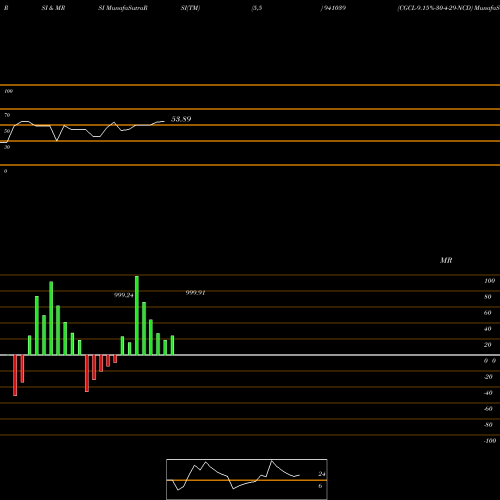Click the tallest green bar beside 999.24
The image size is (500, 500).
[137, 315]
